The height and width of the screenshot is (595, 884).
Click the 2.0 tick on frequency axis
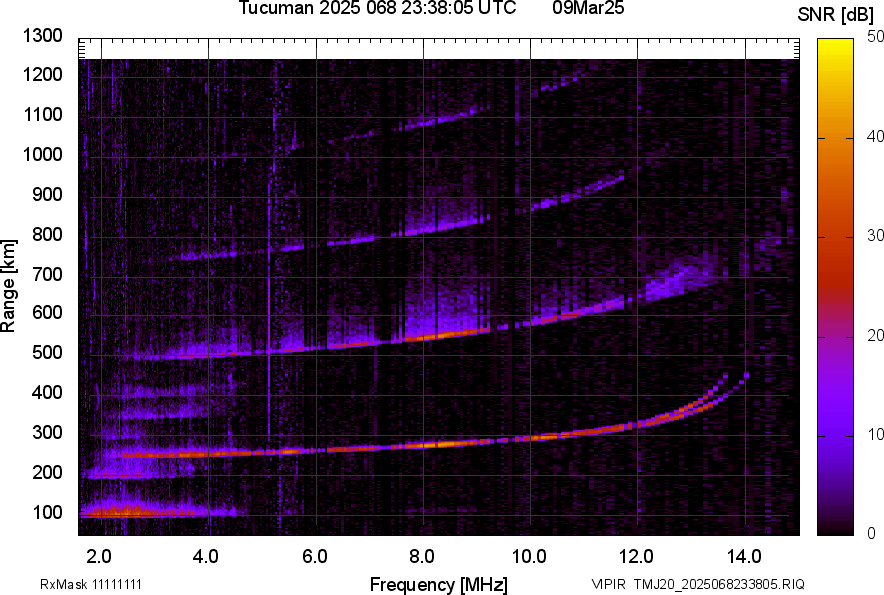click(x=99, y=556)
